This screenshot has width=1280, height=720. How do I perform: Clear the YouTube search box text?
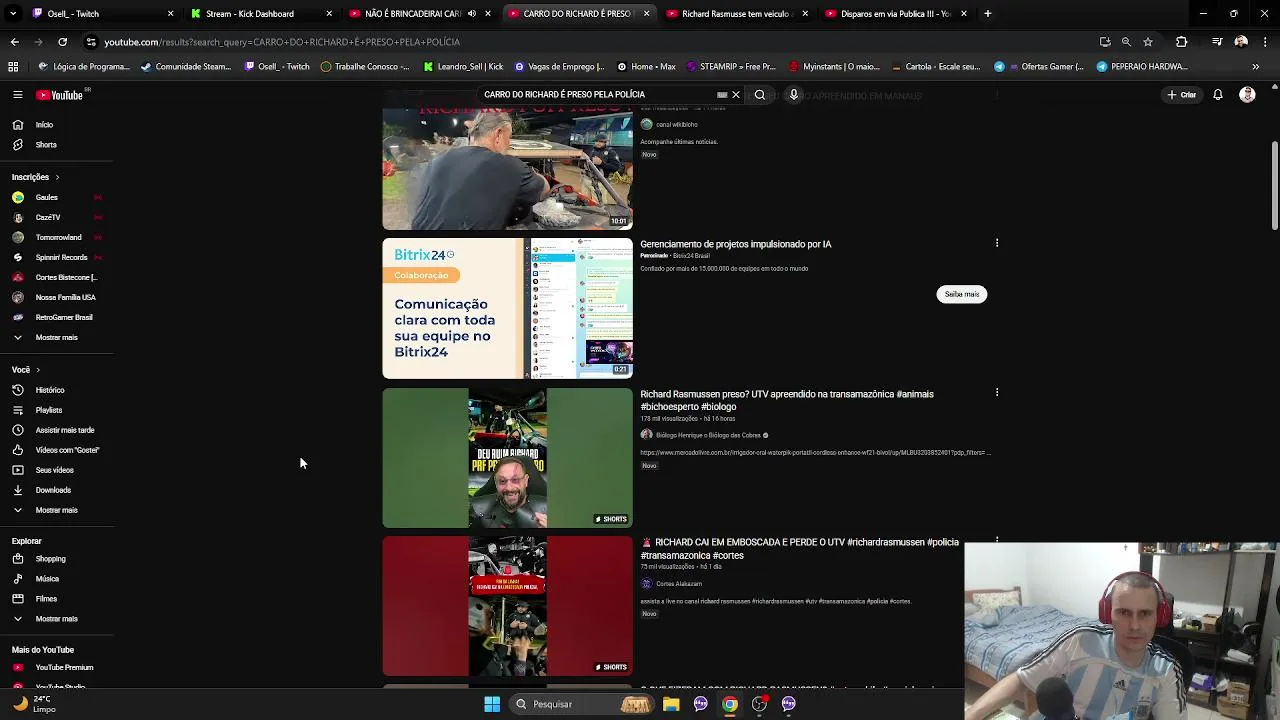click(736, 95)
